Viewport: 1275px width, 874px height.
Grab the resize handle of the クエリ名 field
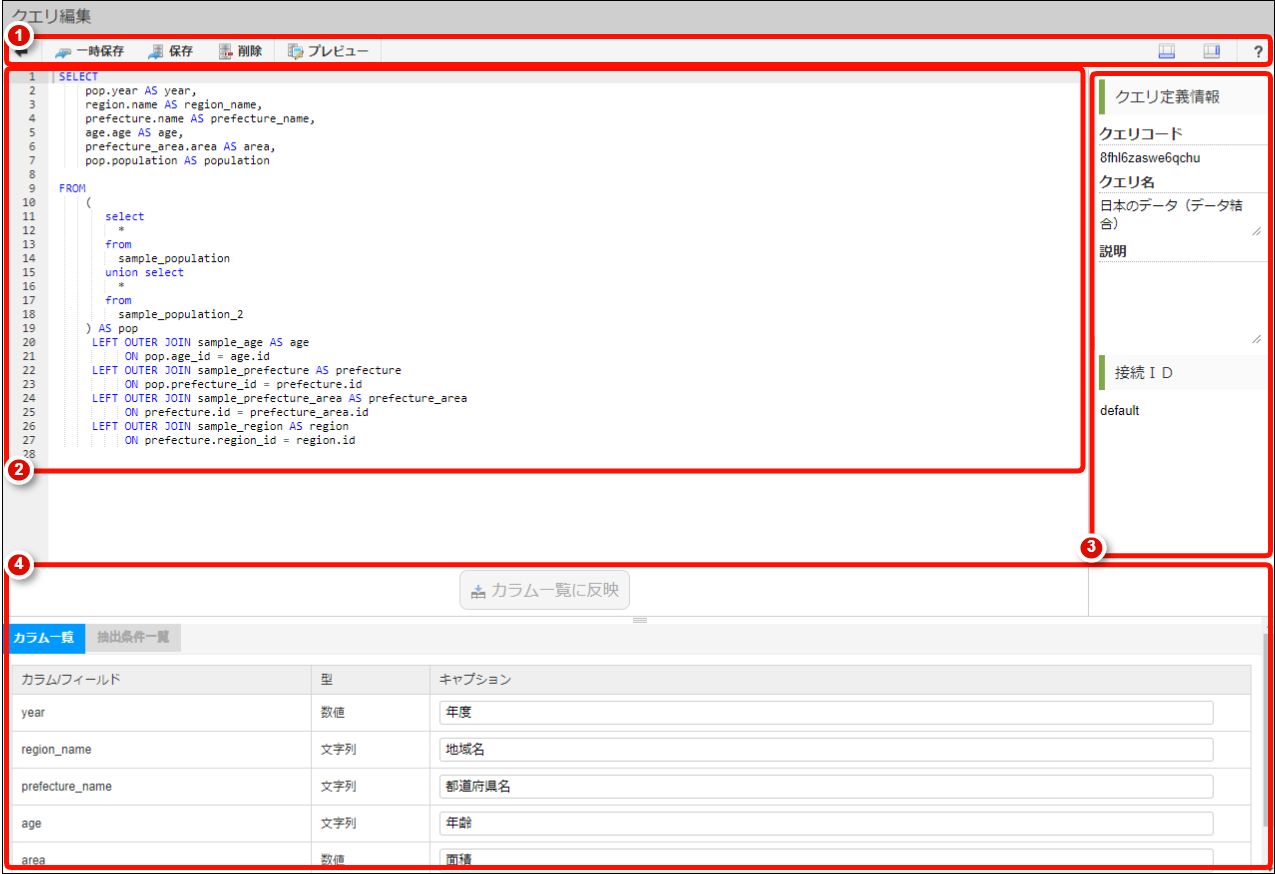[x=1256, y=231]
